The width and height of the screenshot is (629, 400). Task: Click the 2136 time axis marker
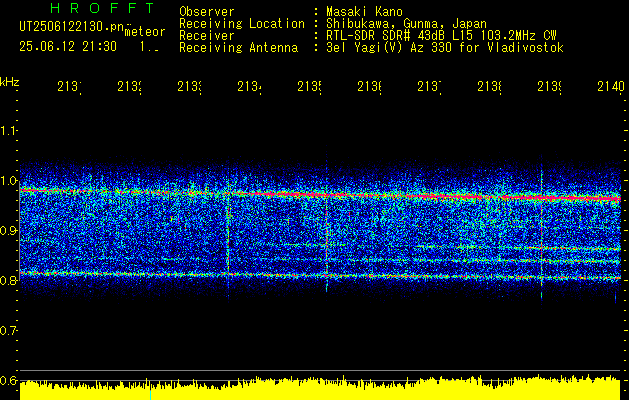[369, 86]
